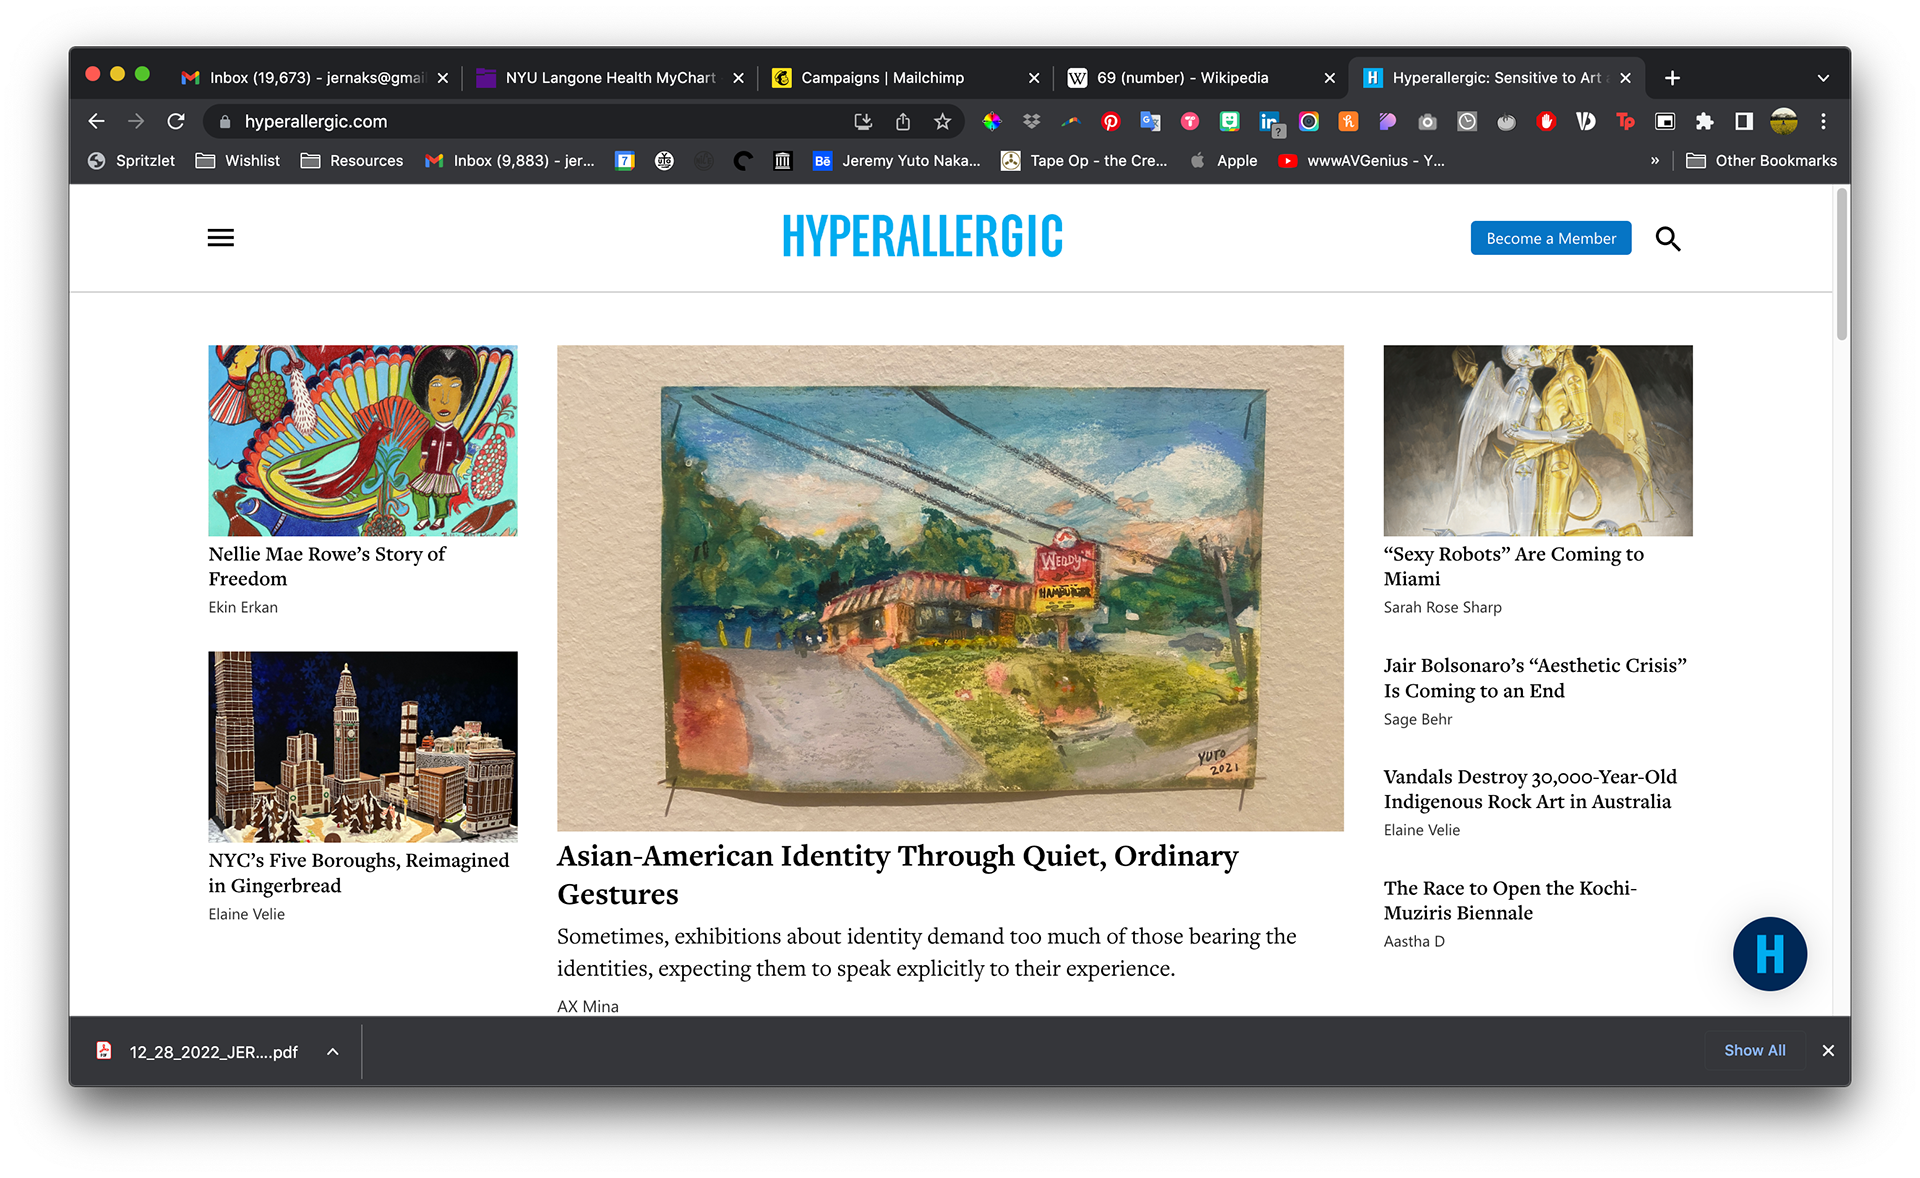Image resolution: width=1920 pixels, height=1178 pixels.
Task: Click the Become a Member button
Action: [x=1550, y=239]
